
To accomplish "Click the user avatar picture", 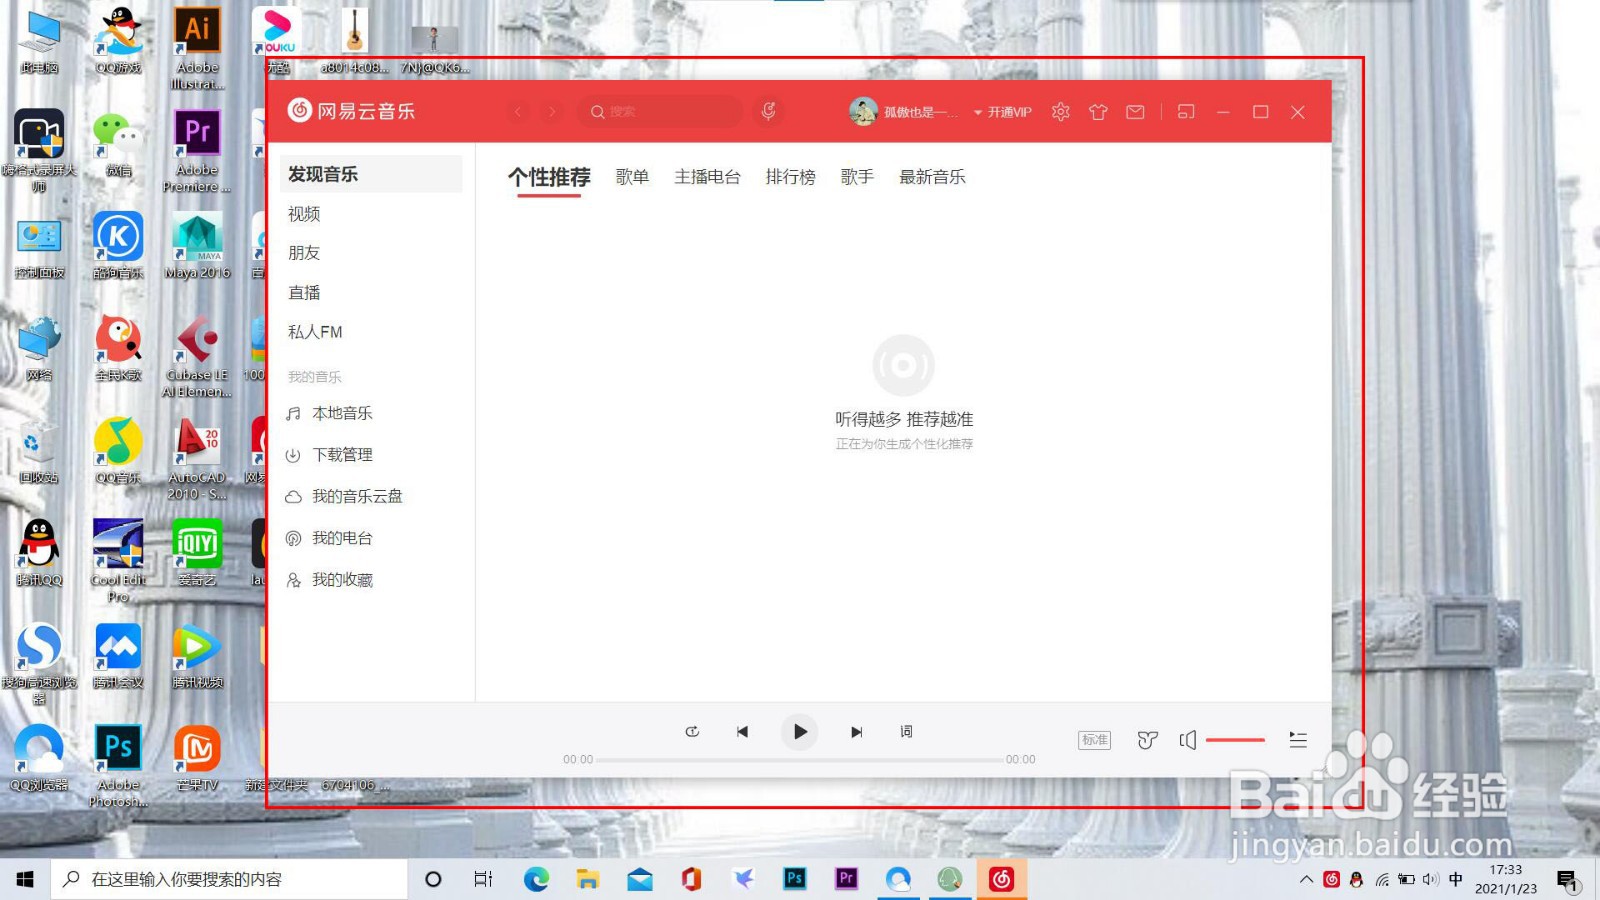I will [863, 111].
